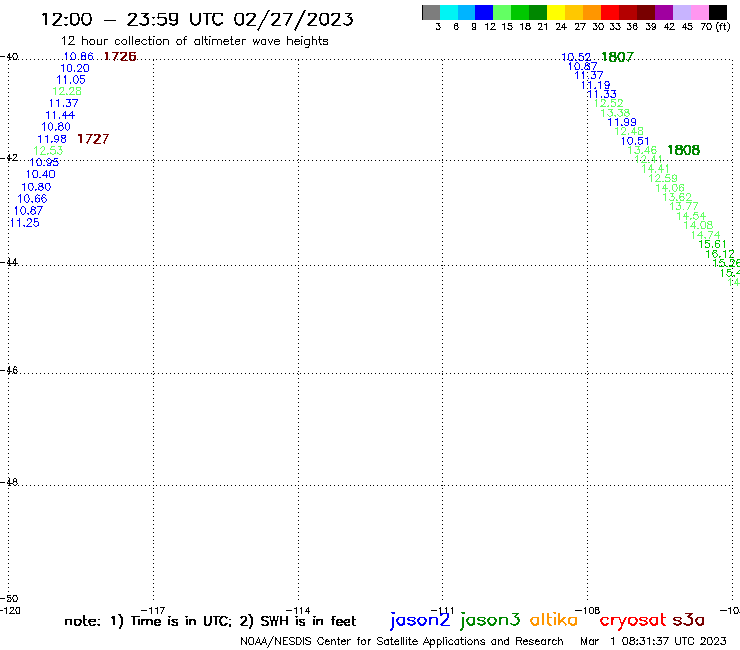Click the 1808 time stamp label

(x=683, y=150)
